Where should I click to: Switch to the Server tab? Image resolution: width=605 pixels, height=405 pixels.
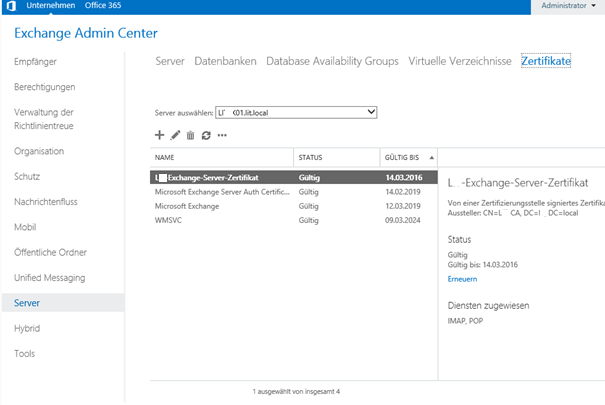pyautogui.click(x=170, y=61)
